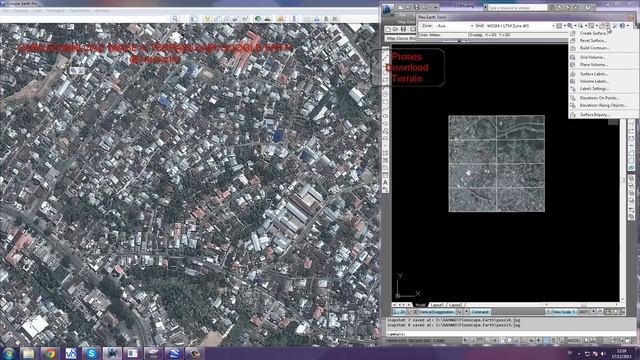Click Google Earth add placemark icon

tap(207, 18)
